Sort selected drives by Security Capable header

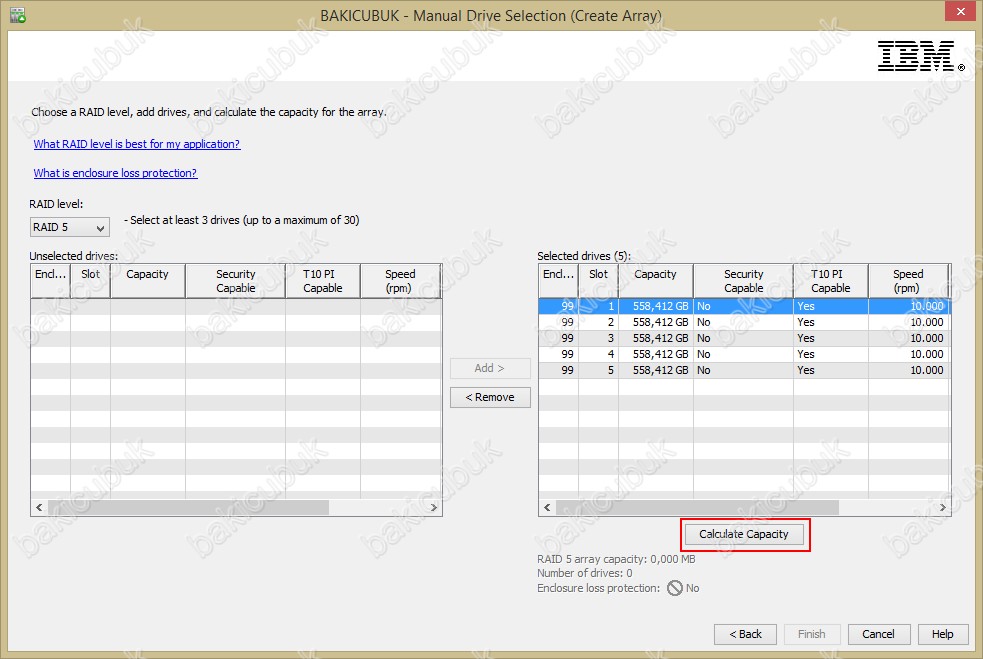(743, 281)
